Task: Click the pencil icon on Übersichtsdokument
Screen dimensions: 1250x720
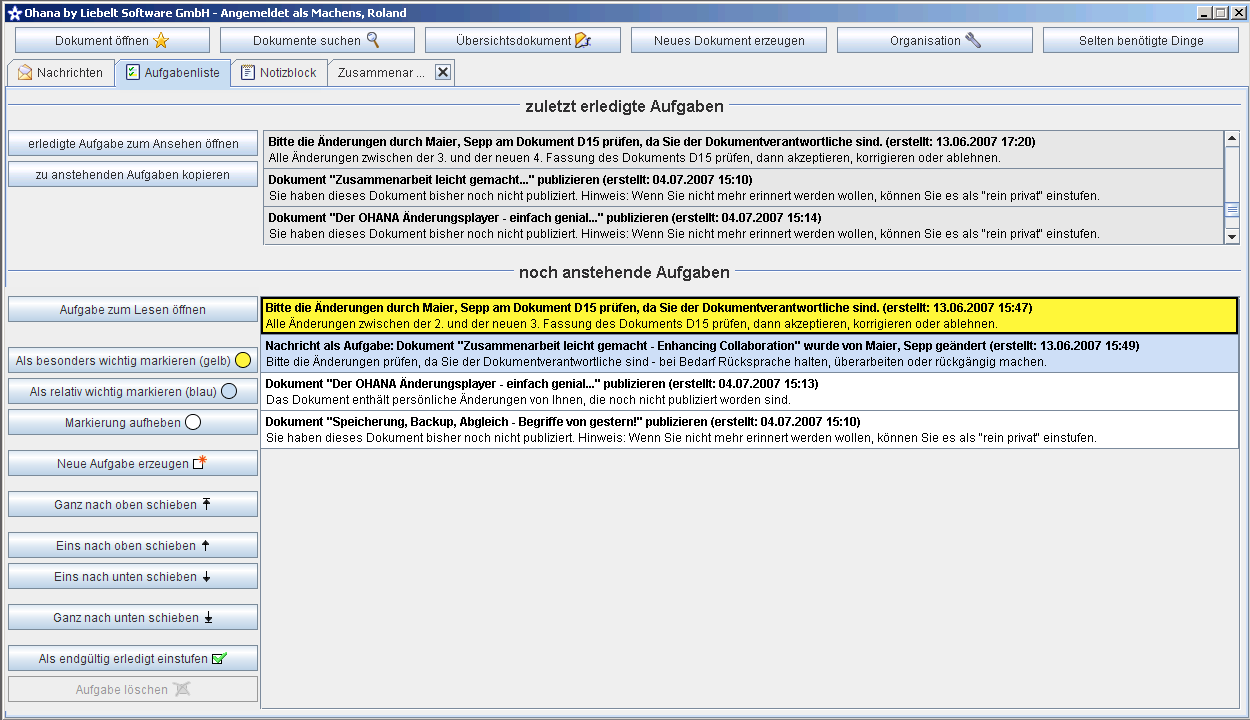Action: point(583,41)
